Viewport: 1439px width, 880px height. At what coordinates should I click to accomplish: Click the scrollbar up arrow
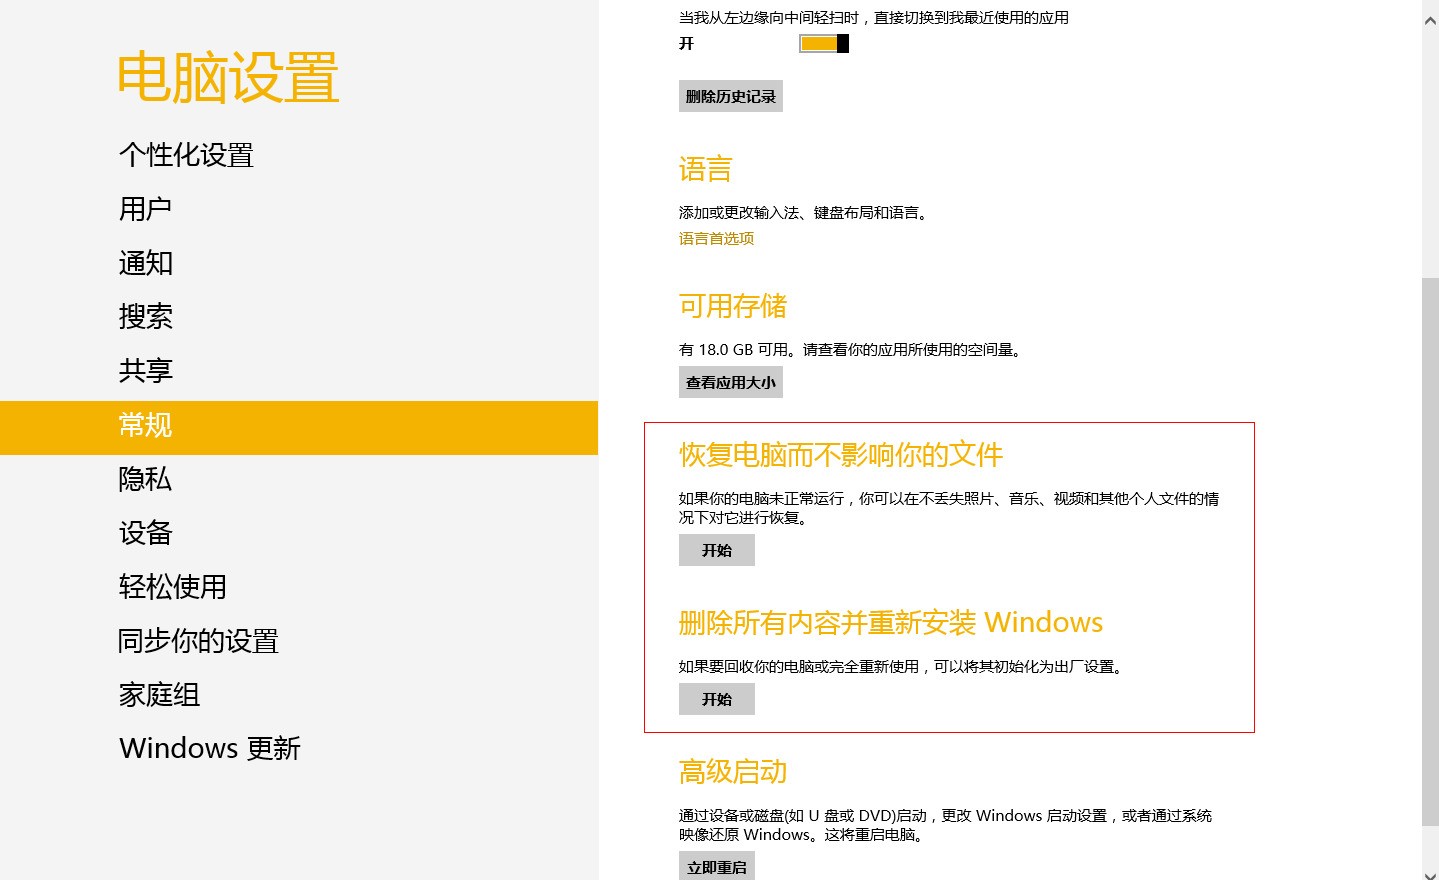[x=1431, y=19]
